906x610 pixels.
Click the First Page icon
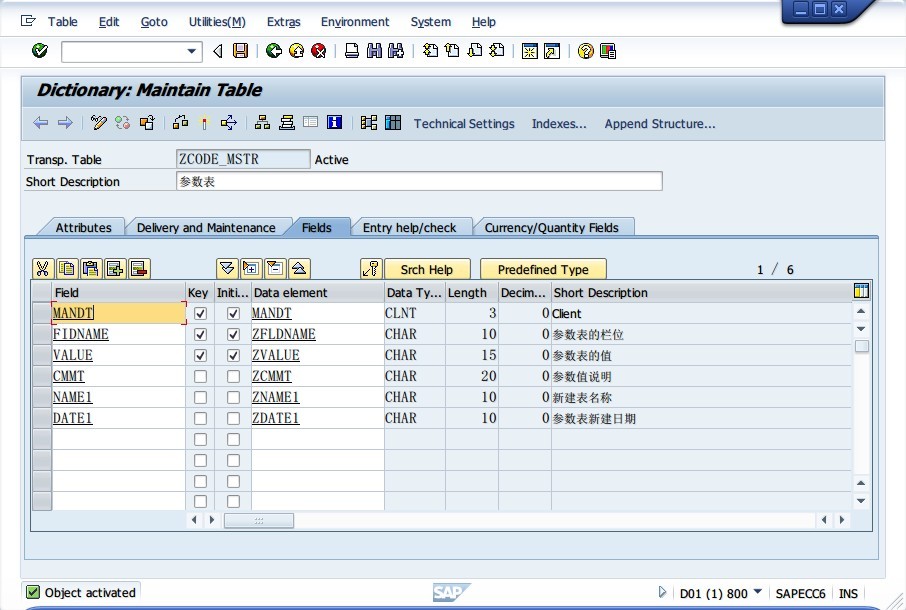point(430,51)
